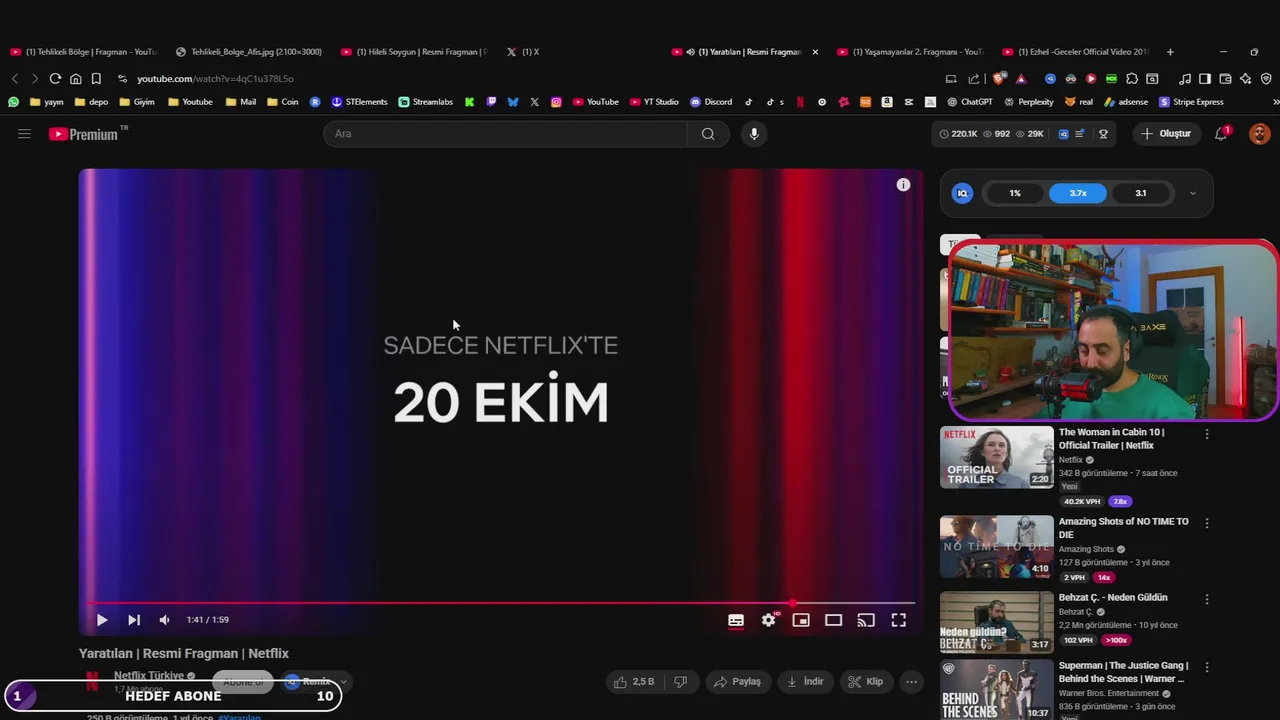This screenshot has height=720, width=1280.
Task: Click the Oluştur create button
Action: pos(1166,134)
